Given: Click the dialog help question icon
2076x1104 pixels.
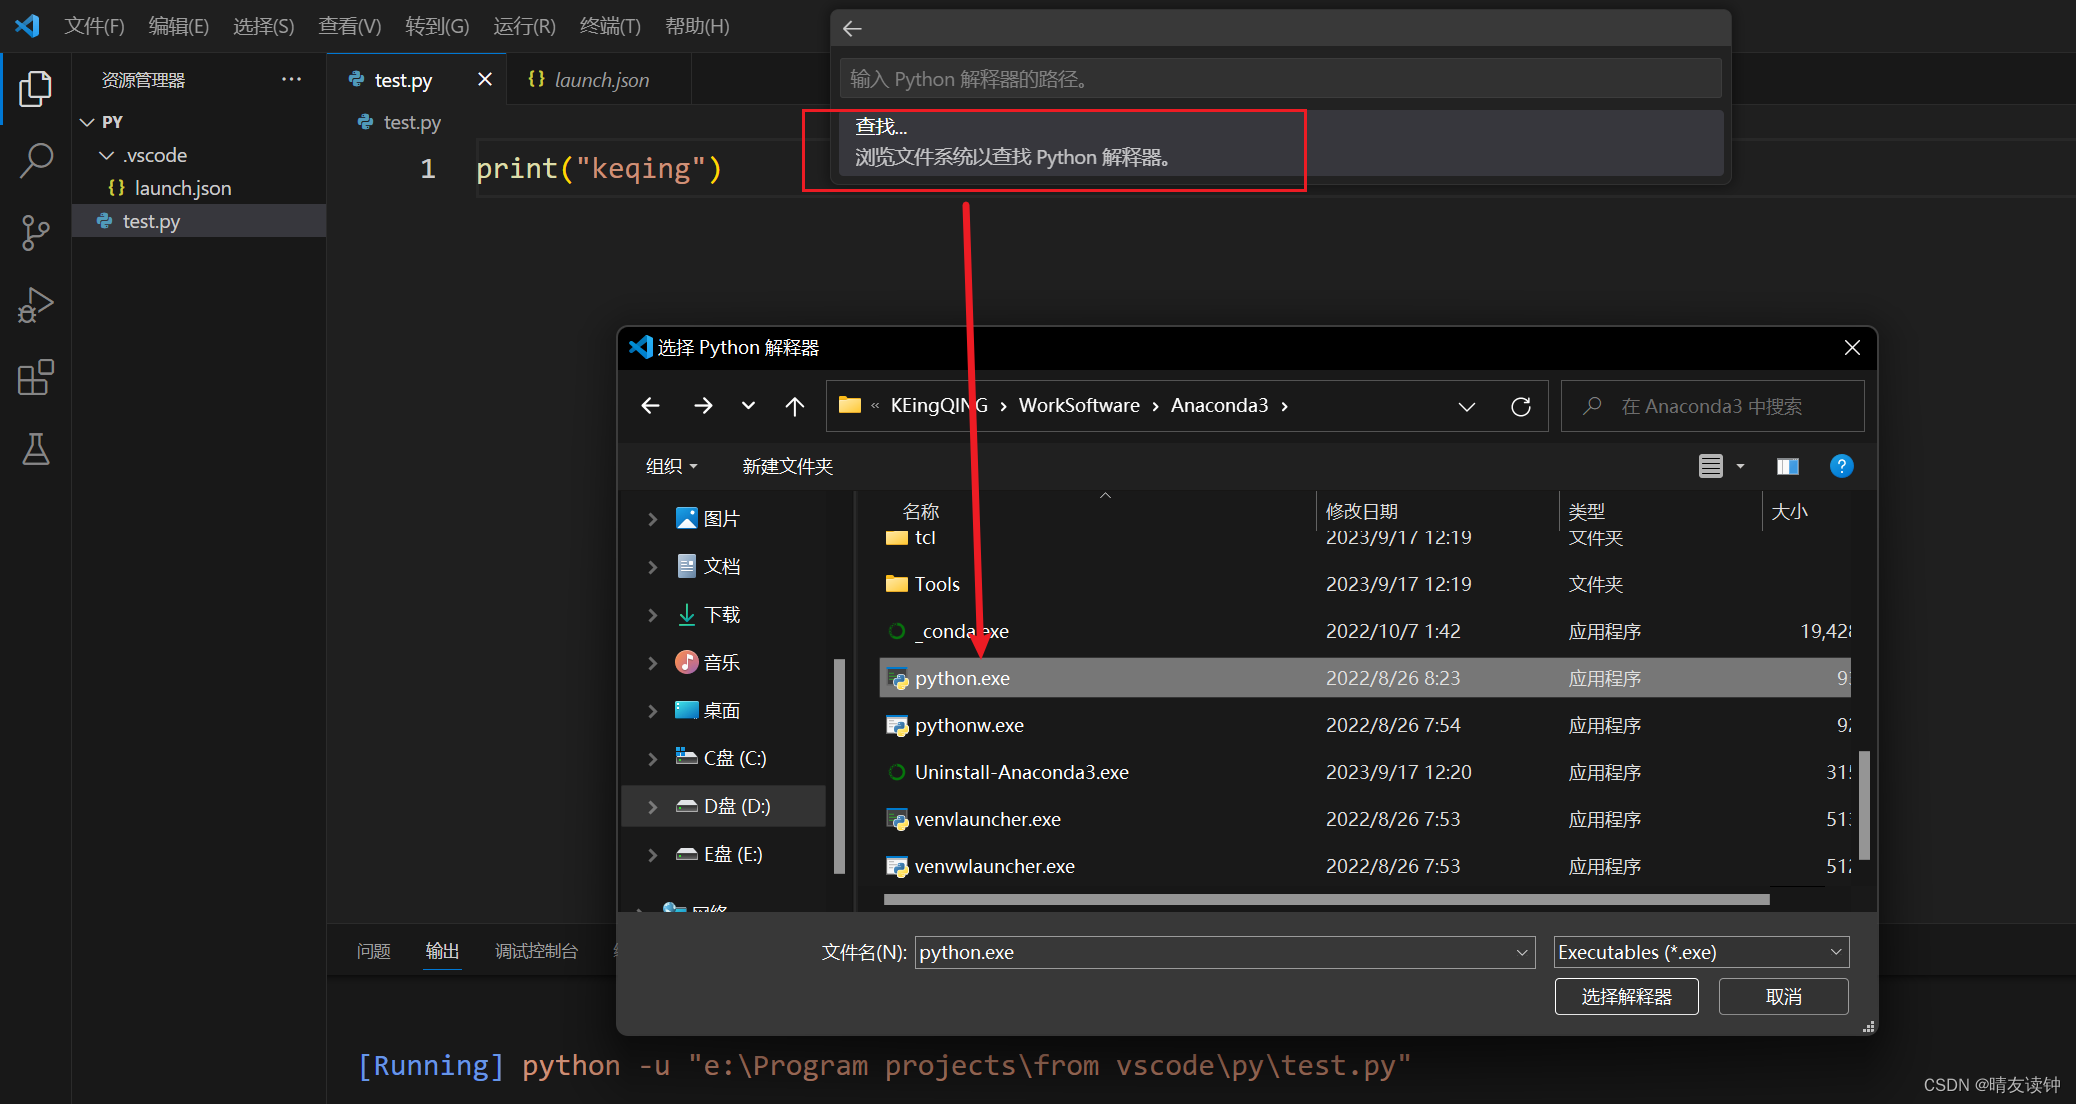Looking at the screenshot, I should pyautogui.click(x=1841, y=466).
